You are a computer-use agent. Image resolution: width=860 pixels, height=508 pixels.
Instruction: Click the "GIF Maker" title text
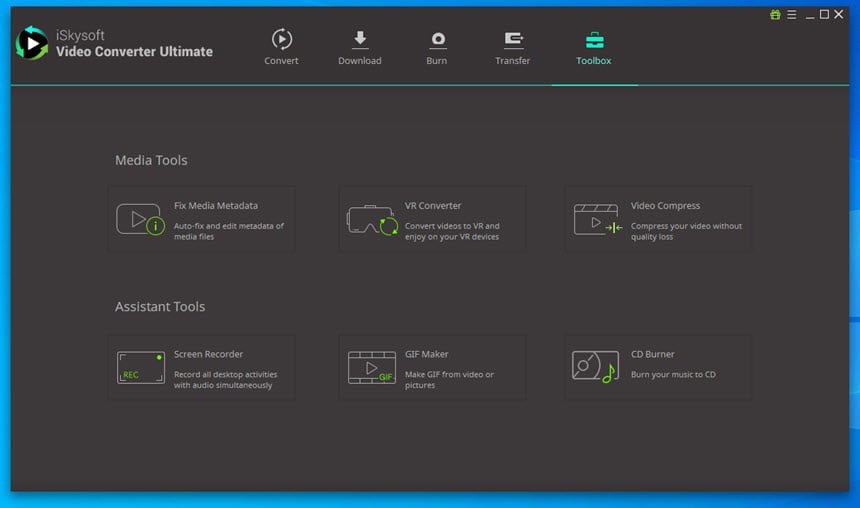(426, 354)
